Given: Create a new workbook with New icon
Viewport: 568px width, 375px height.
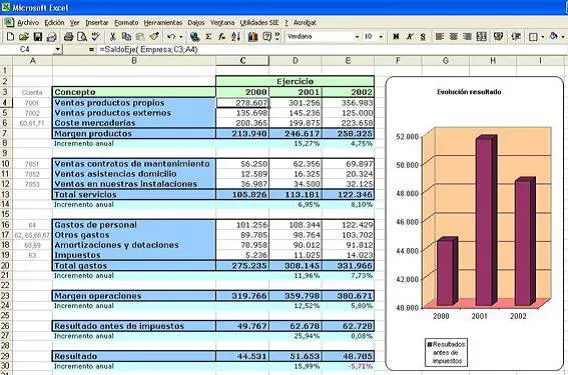Looking at the screenshot, I should coord(11,37).
